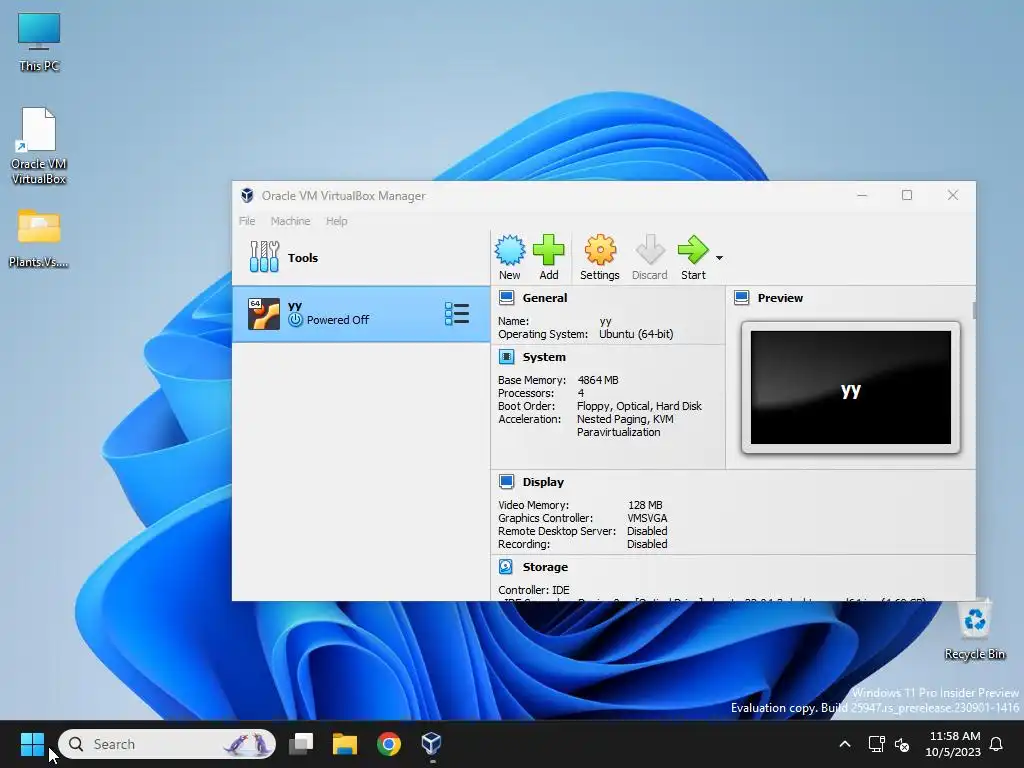Select the Tools entry in the left pane
1024x768 pixels.
point(360,257)
